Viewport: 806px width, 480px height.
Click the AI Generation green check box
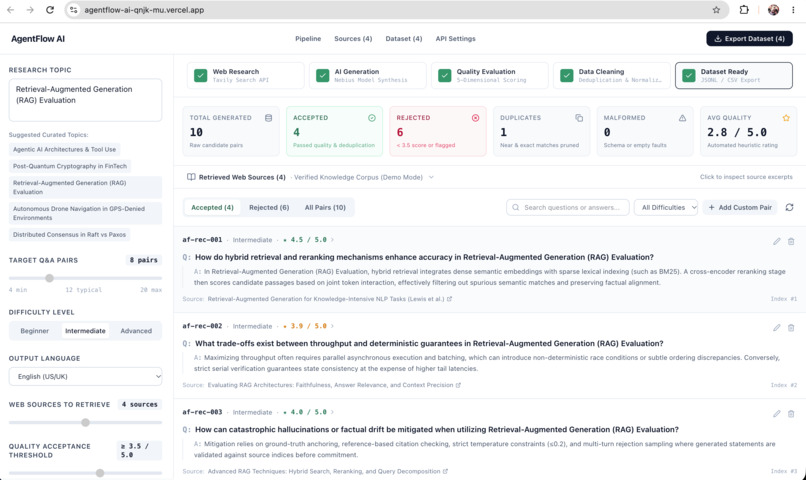pos(322,76)
